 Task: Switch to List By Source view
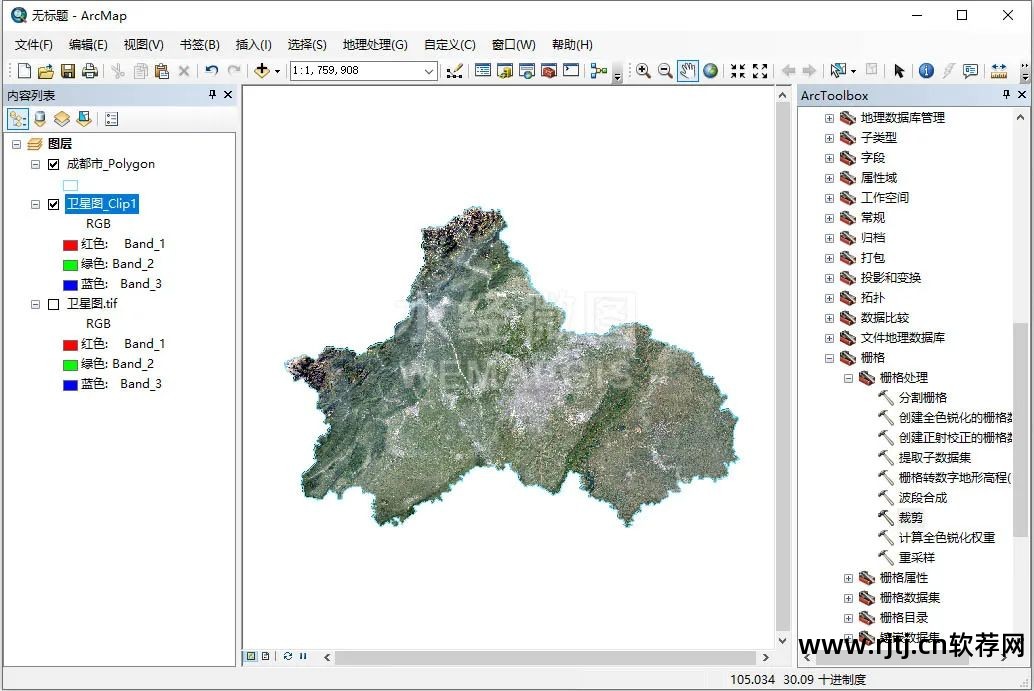click(40, 119)
